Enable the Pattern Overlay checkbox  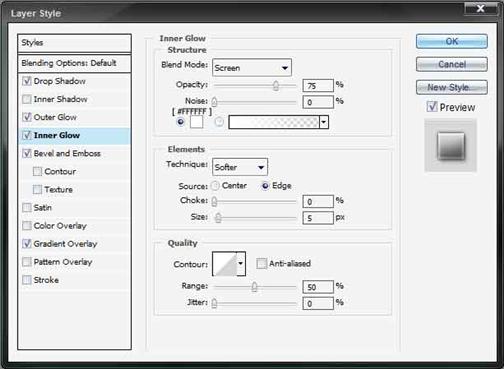coord(27,262)
